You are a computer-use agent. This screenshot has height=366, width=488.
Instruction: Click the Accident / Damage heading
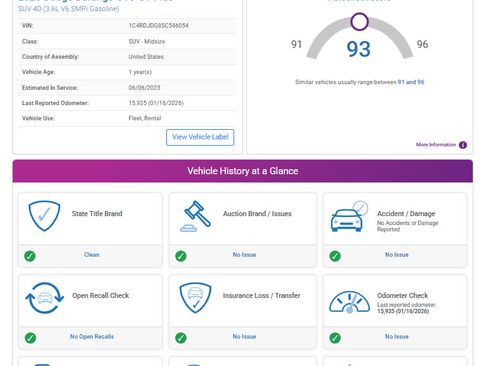[406, 214]
